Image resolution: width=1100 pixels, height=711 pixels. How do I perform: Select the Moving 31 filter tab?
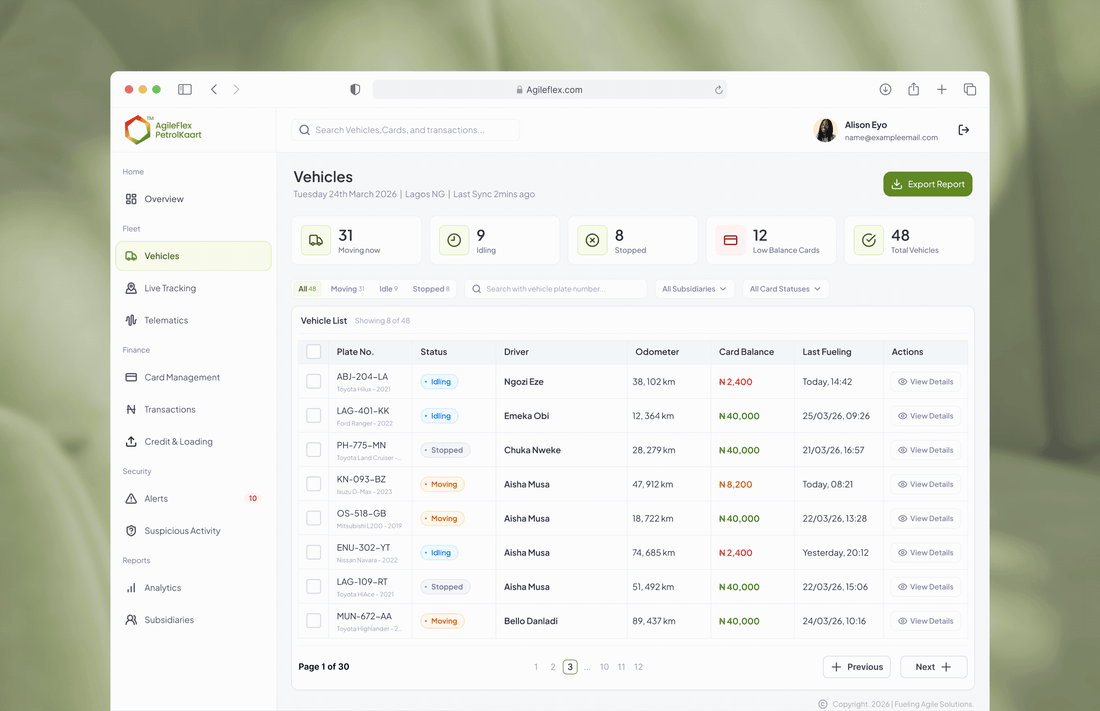[347, 288]
